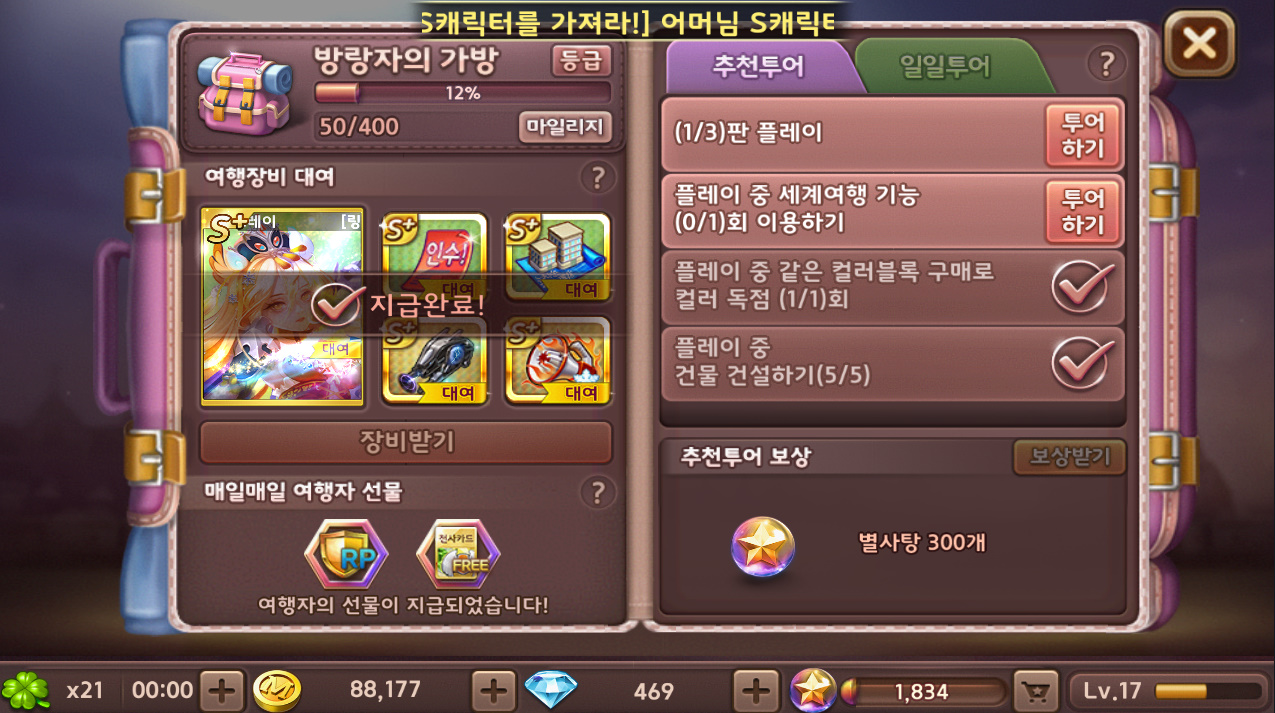Add more gold with plus button
This screenshot has width=1275, height=713.
coord(222,690)
